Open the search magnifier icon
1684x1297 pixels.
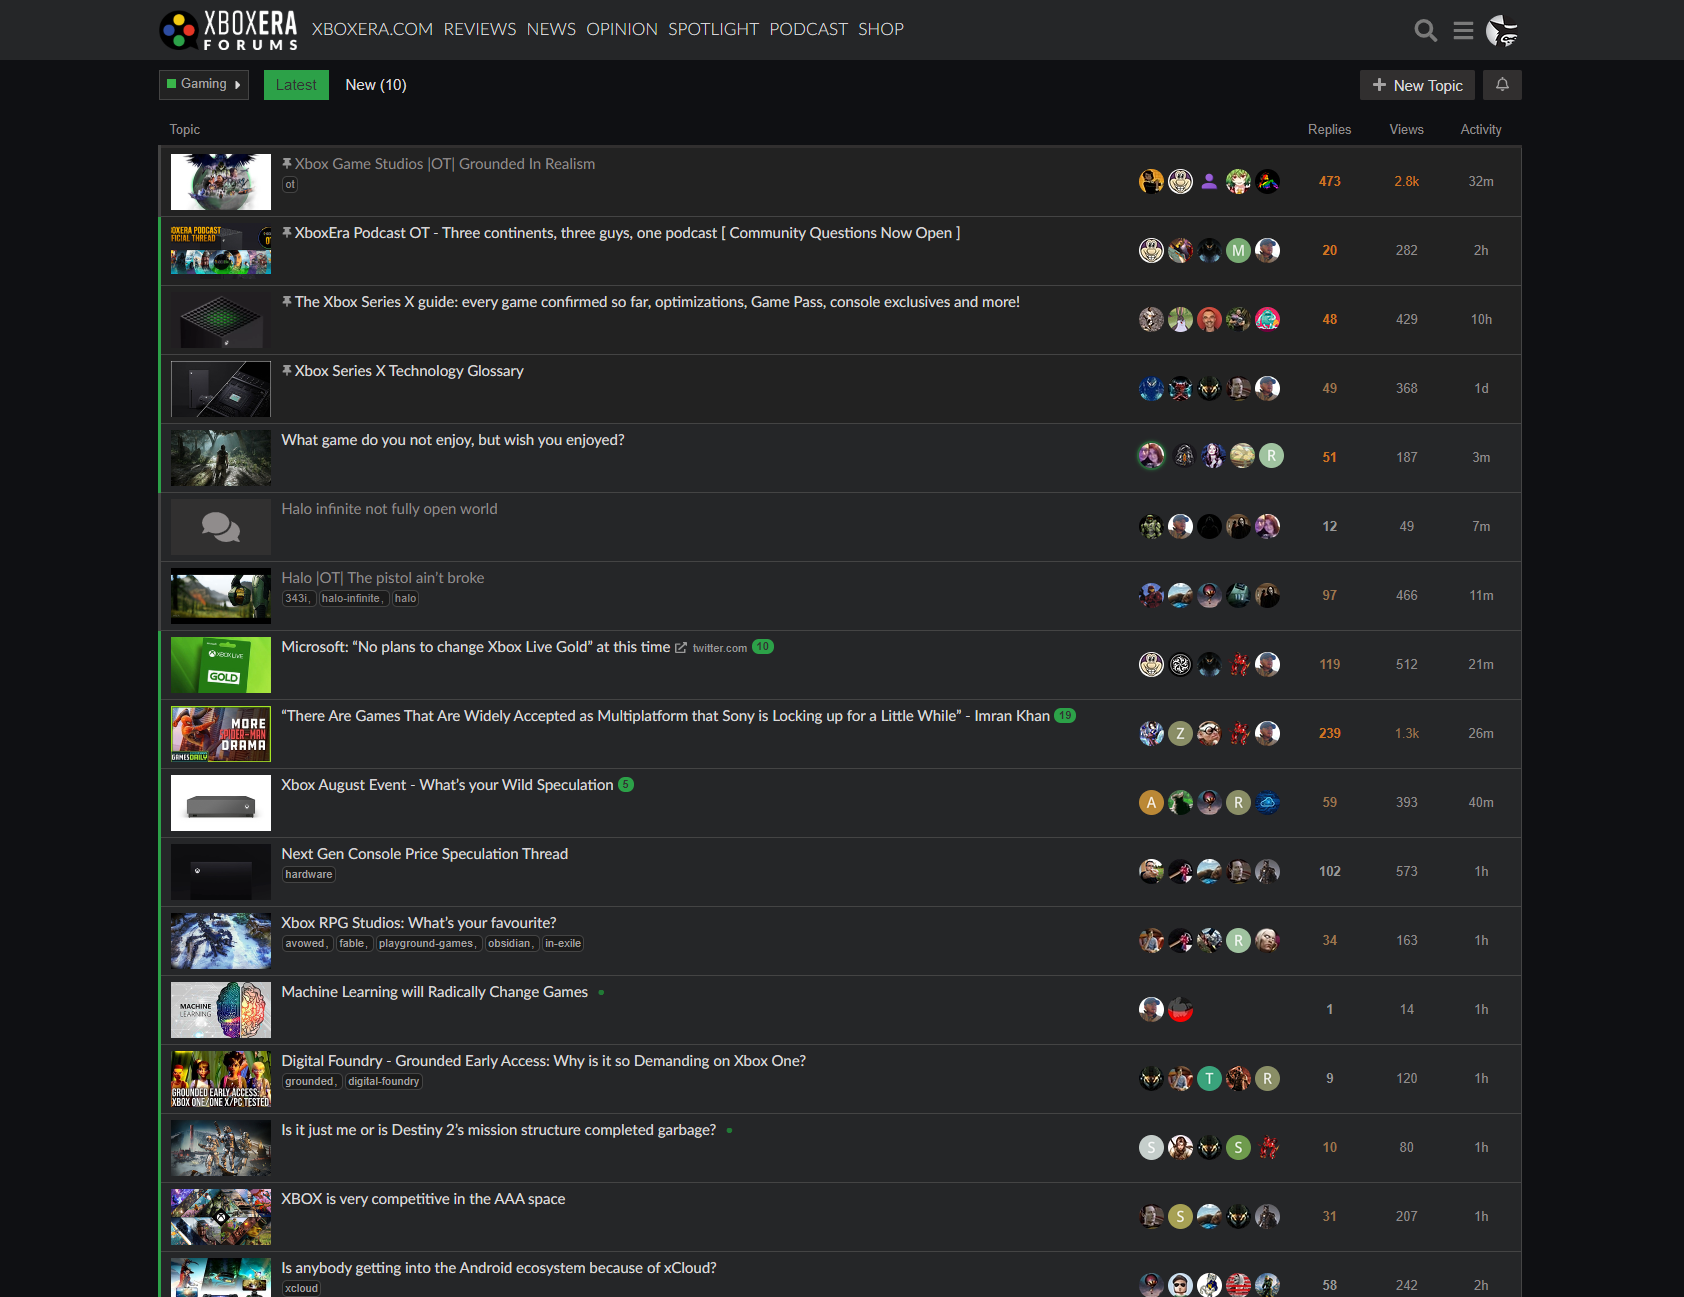(x=1425, y=31)
